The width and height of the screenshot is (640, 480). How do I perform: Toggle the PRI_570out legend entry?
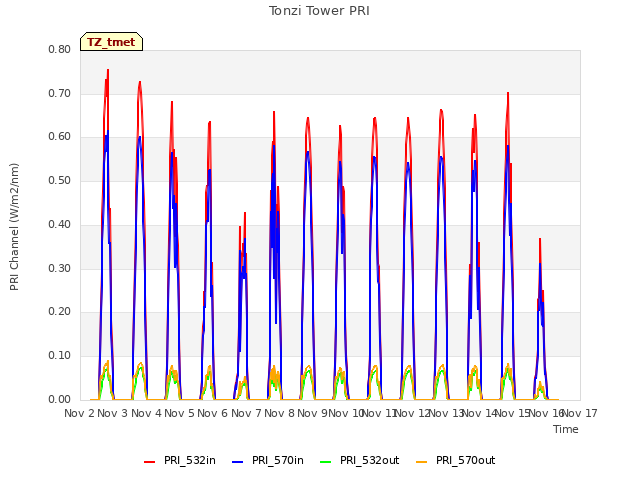click(x=455, y=460)
